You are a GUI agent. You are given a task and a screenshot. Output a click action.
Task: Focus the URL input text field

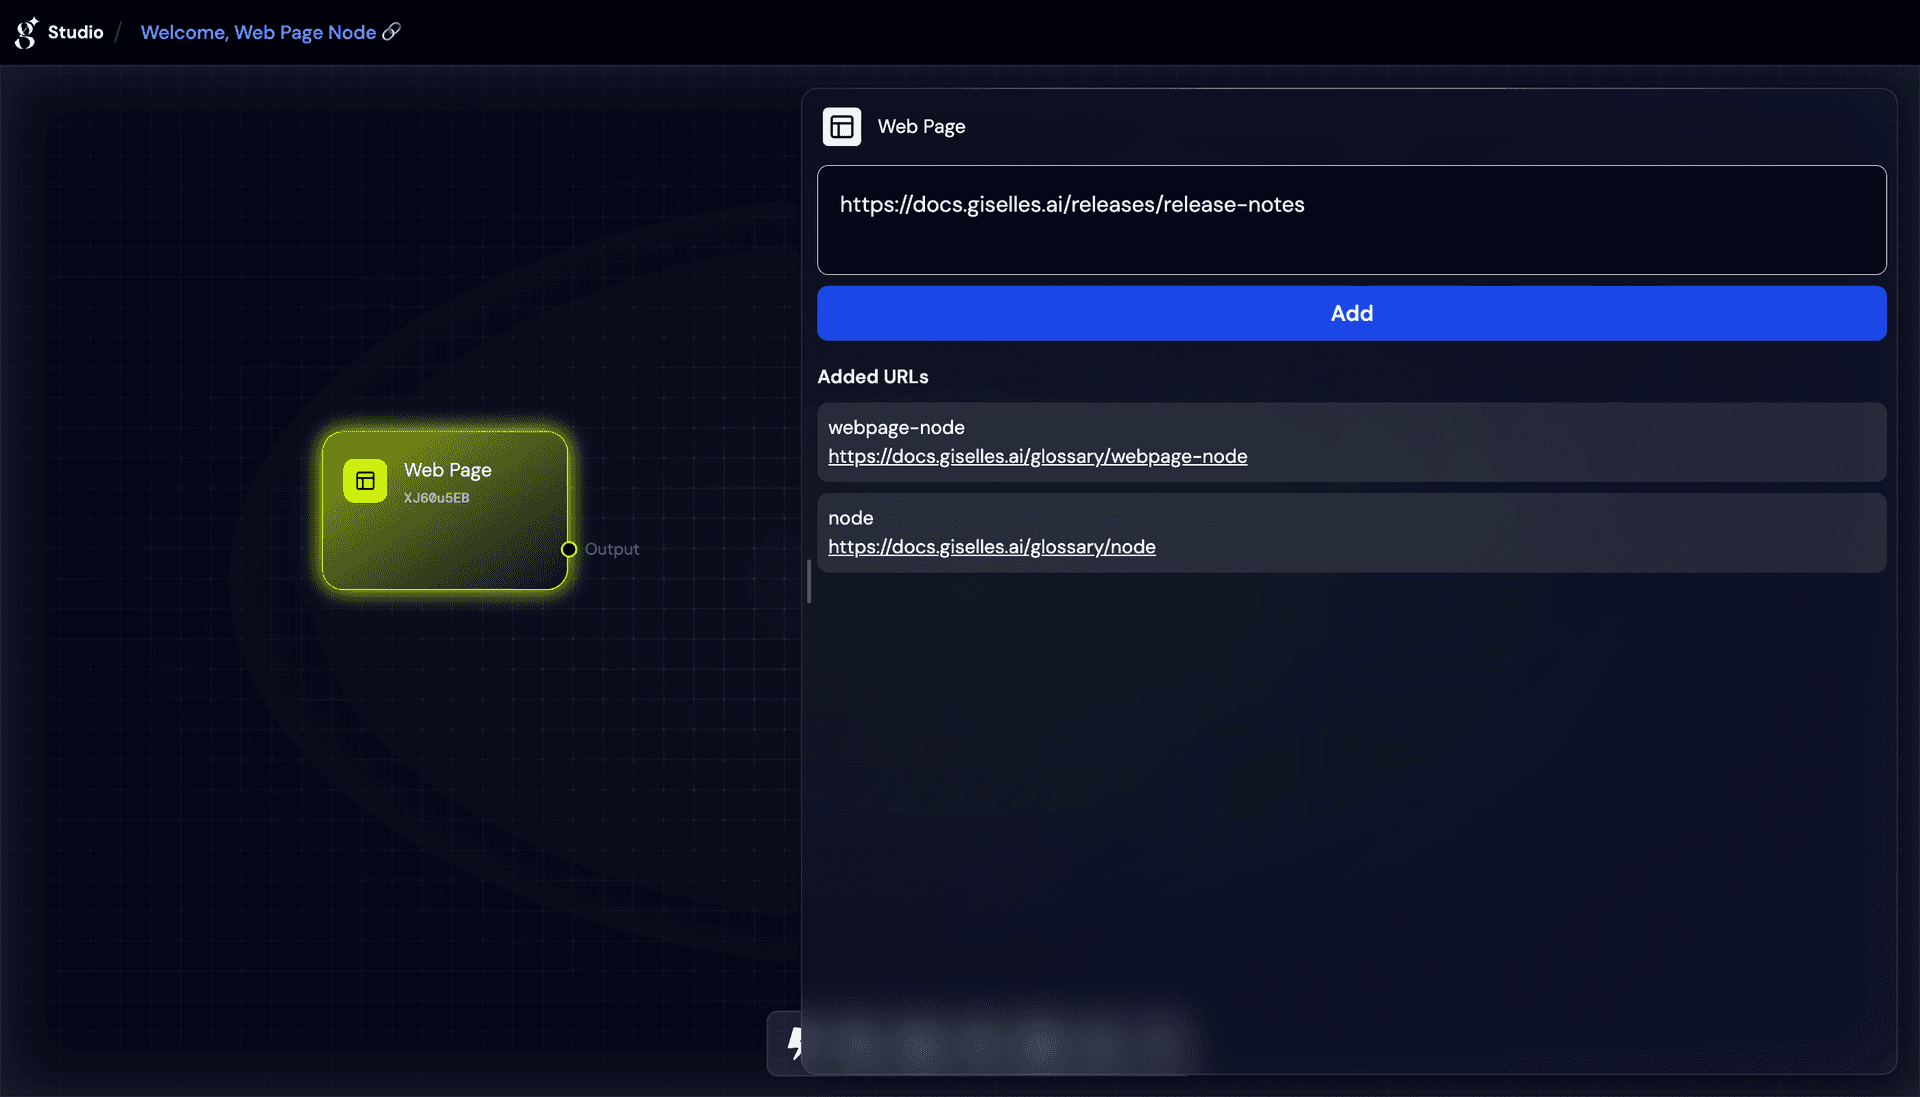point(1351,220)
